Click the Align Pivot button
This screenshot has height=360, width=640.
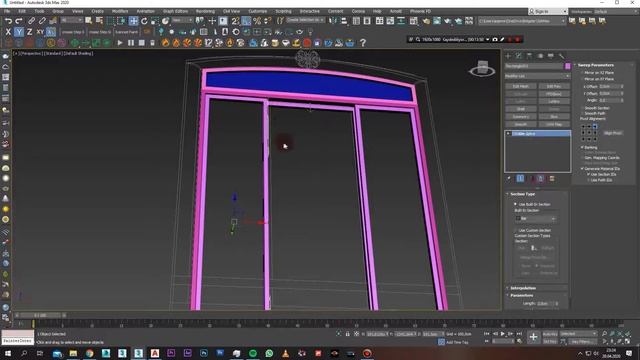click(613, 133)
